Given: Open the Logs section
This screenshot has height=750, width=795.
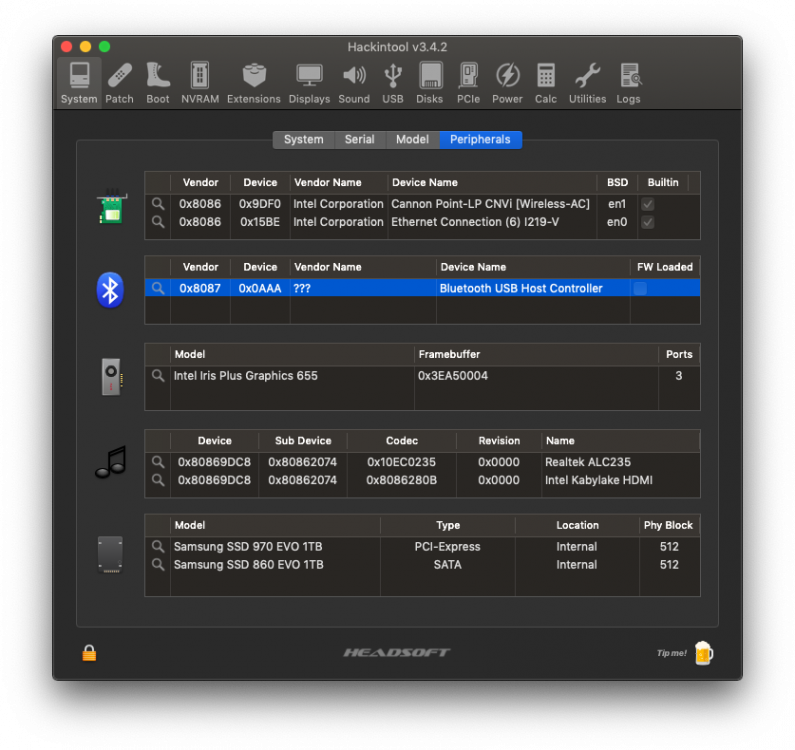Looking at the screenshot, I should [x=629, y=83].
